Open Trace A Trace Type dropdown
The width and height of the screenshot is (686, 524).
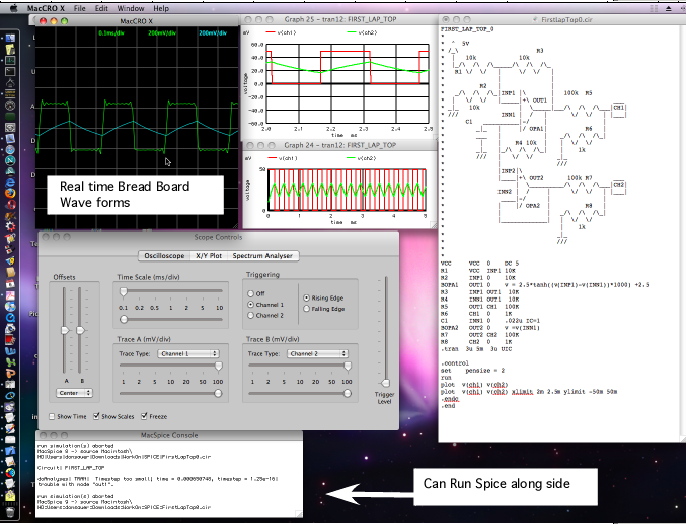tap(189, 353)
